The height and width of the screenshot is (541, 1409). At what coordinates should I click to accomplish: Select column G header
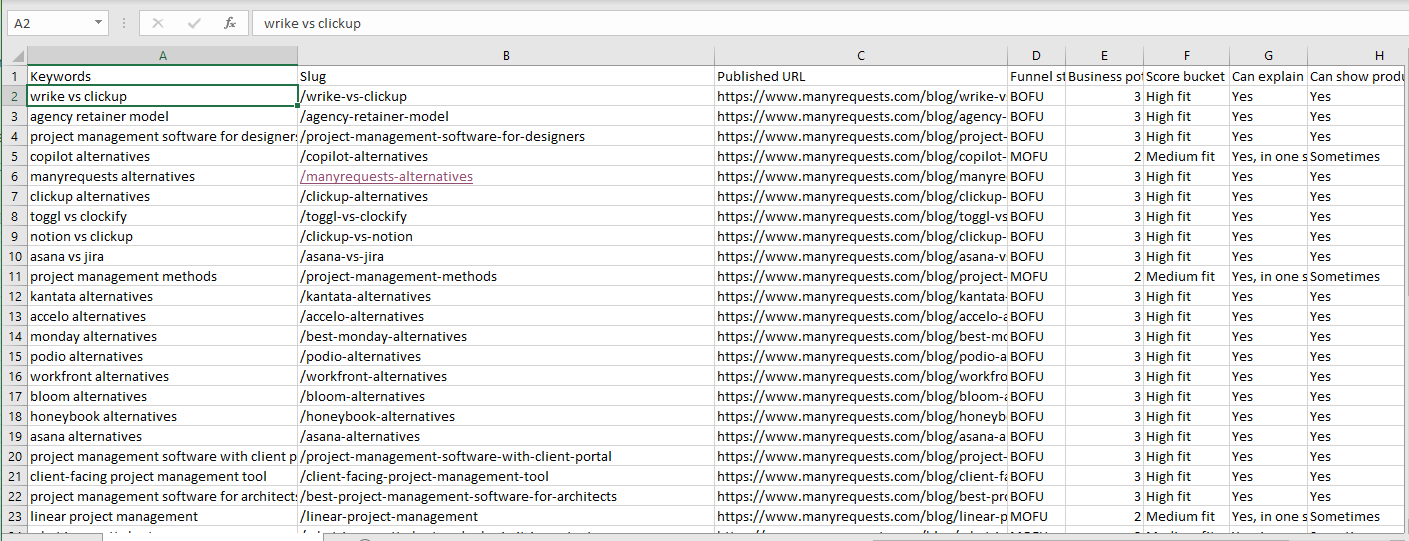[1268, 56]
